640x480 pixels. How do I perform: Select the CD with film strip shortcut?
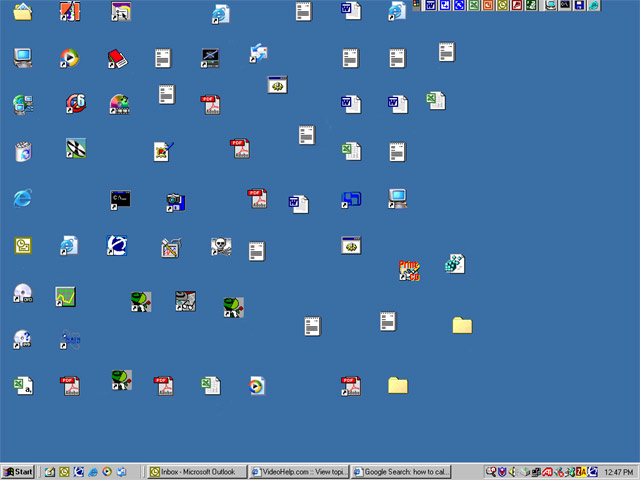point(119,104)
